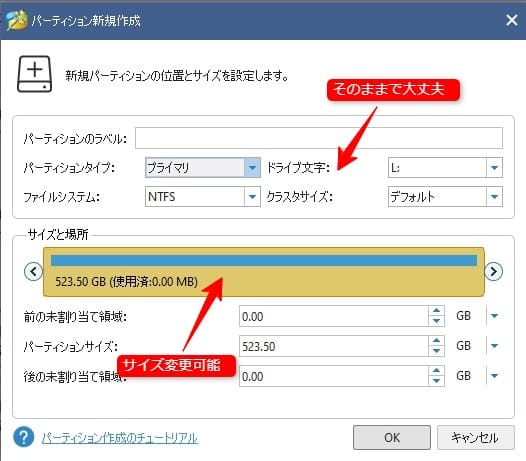Click the 後の未割り当て領域 input showing 0.00
526x461 pixels.
[x=334, y=376]
